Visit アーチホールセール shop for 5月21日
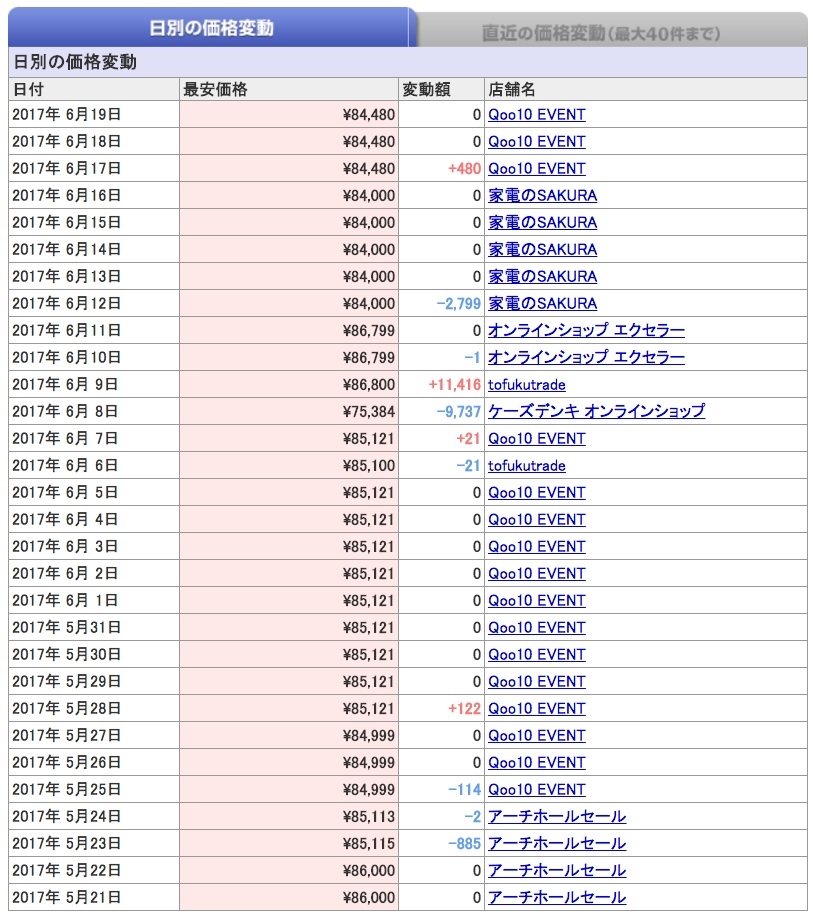 pos(557,897)
